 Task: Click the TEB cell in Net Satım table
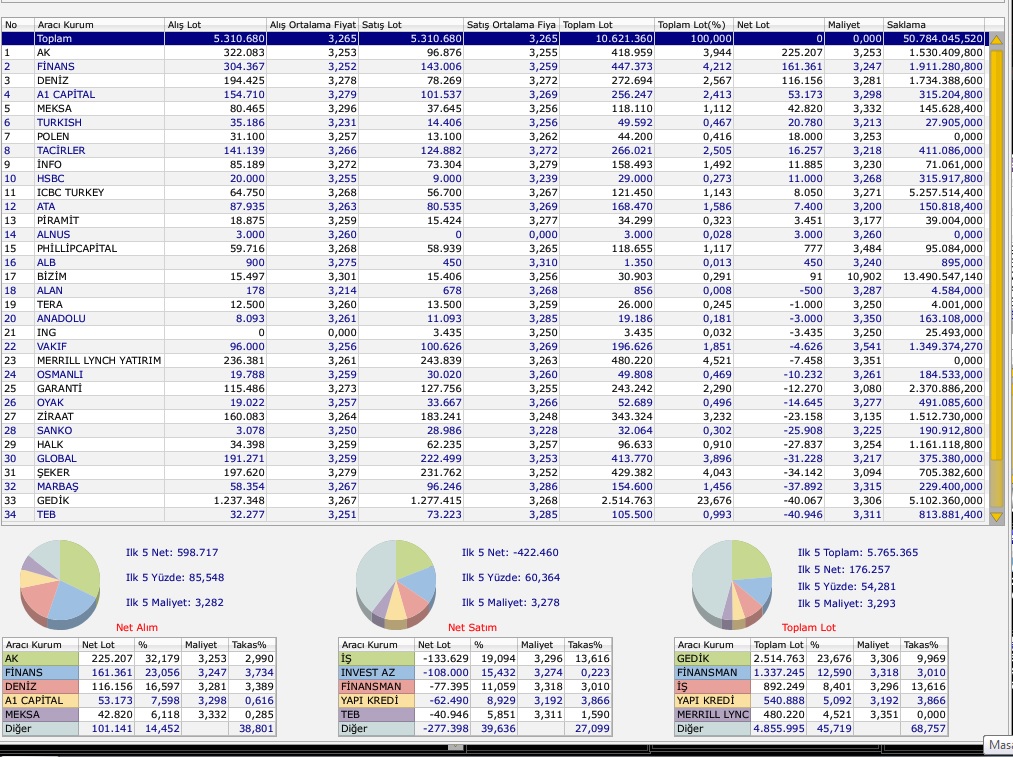point(377,715)
